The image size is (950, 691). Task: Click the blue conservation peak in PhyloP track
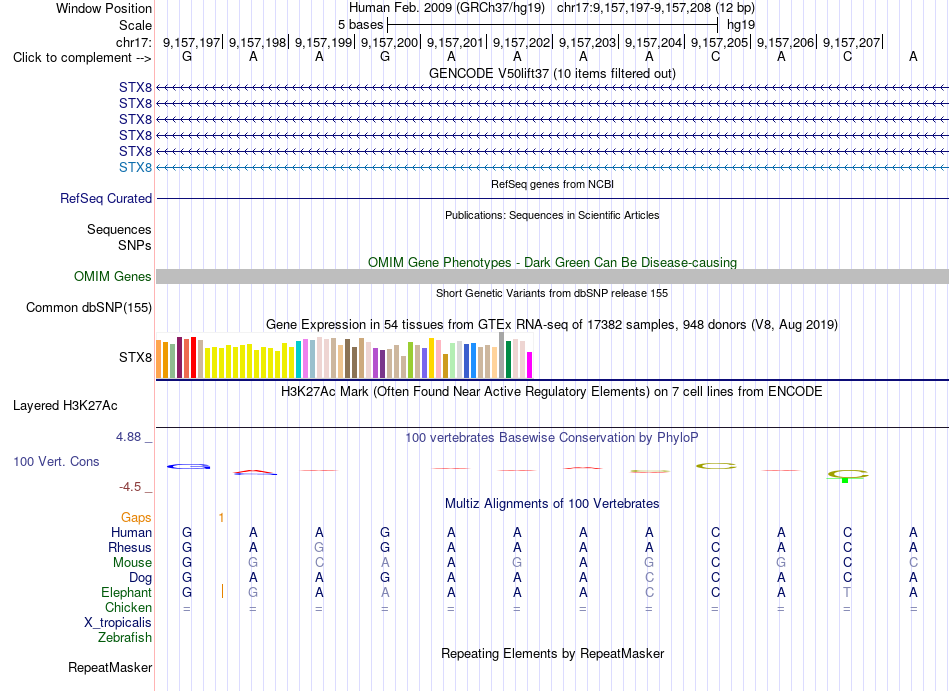point(188,466)
